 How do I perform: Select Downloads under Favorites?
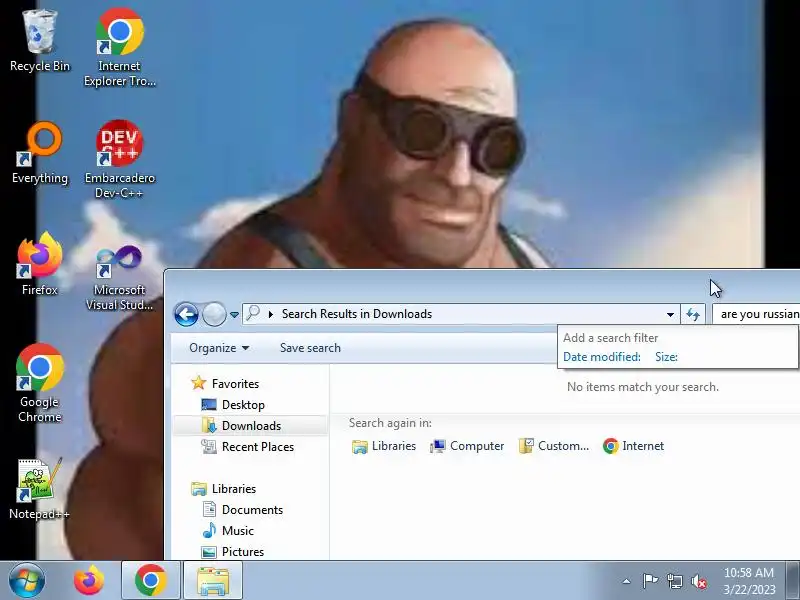point(241,426)
